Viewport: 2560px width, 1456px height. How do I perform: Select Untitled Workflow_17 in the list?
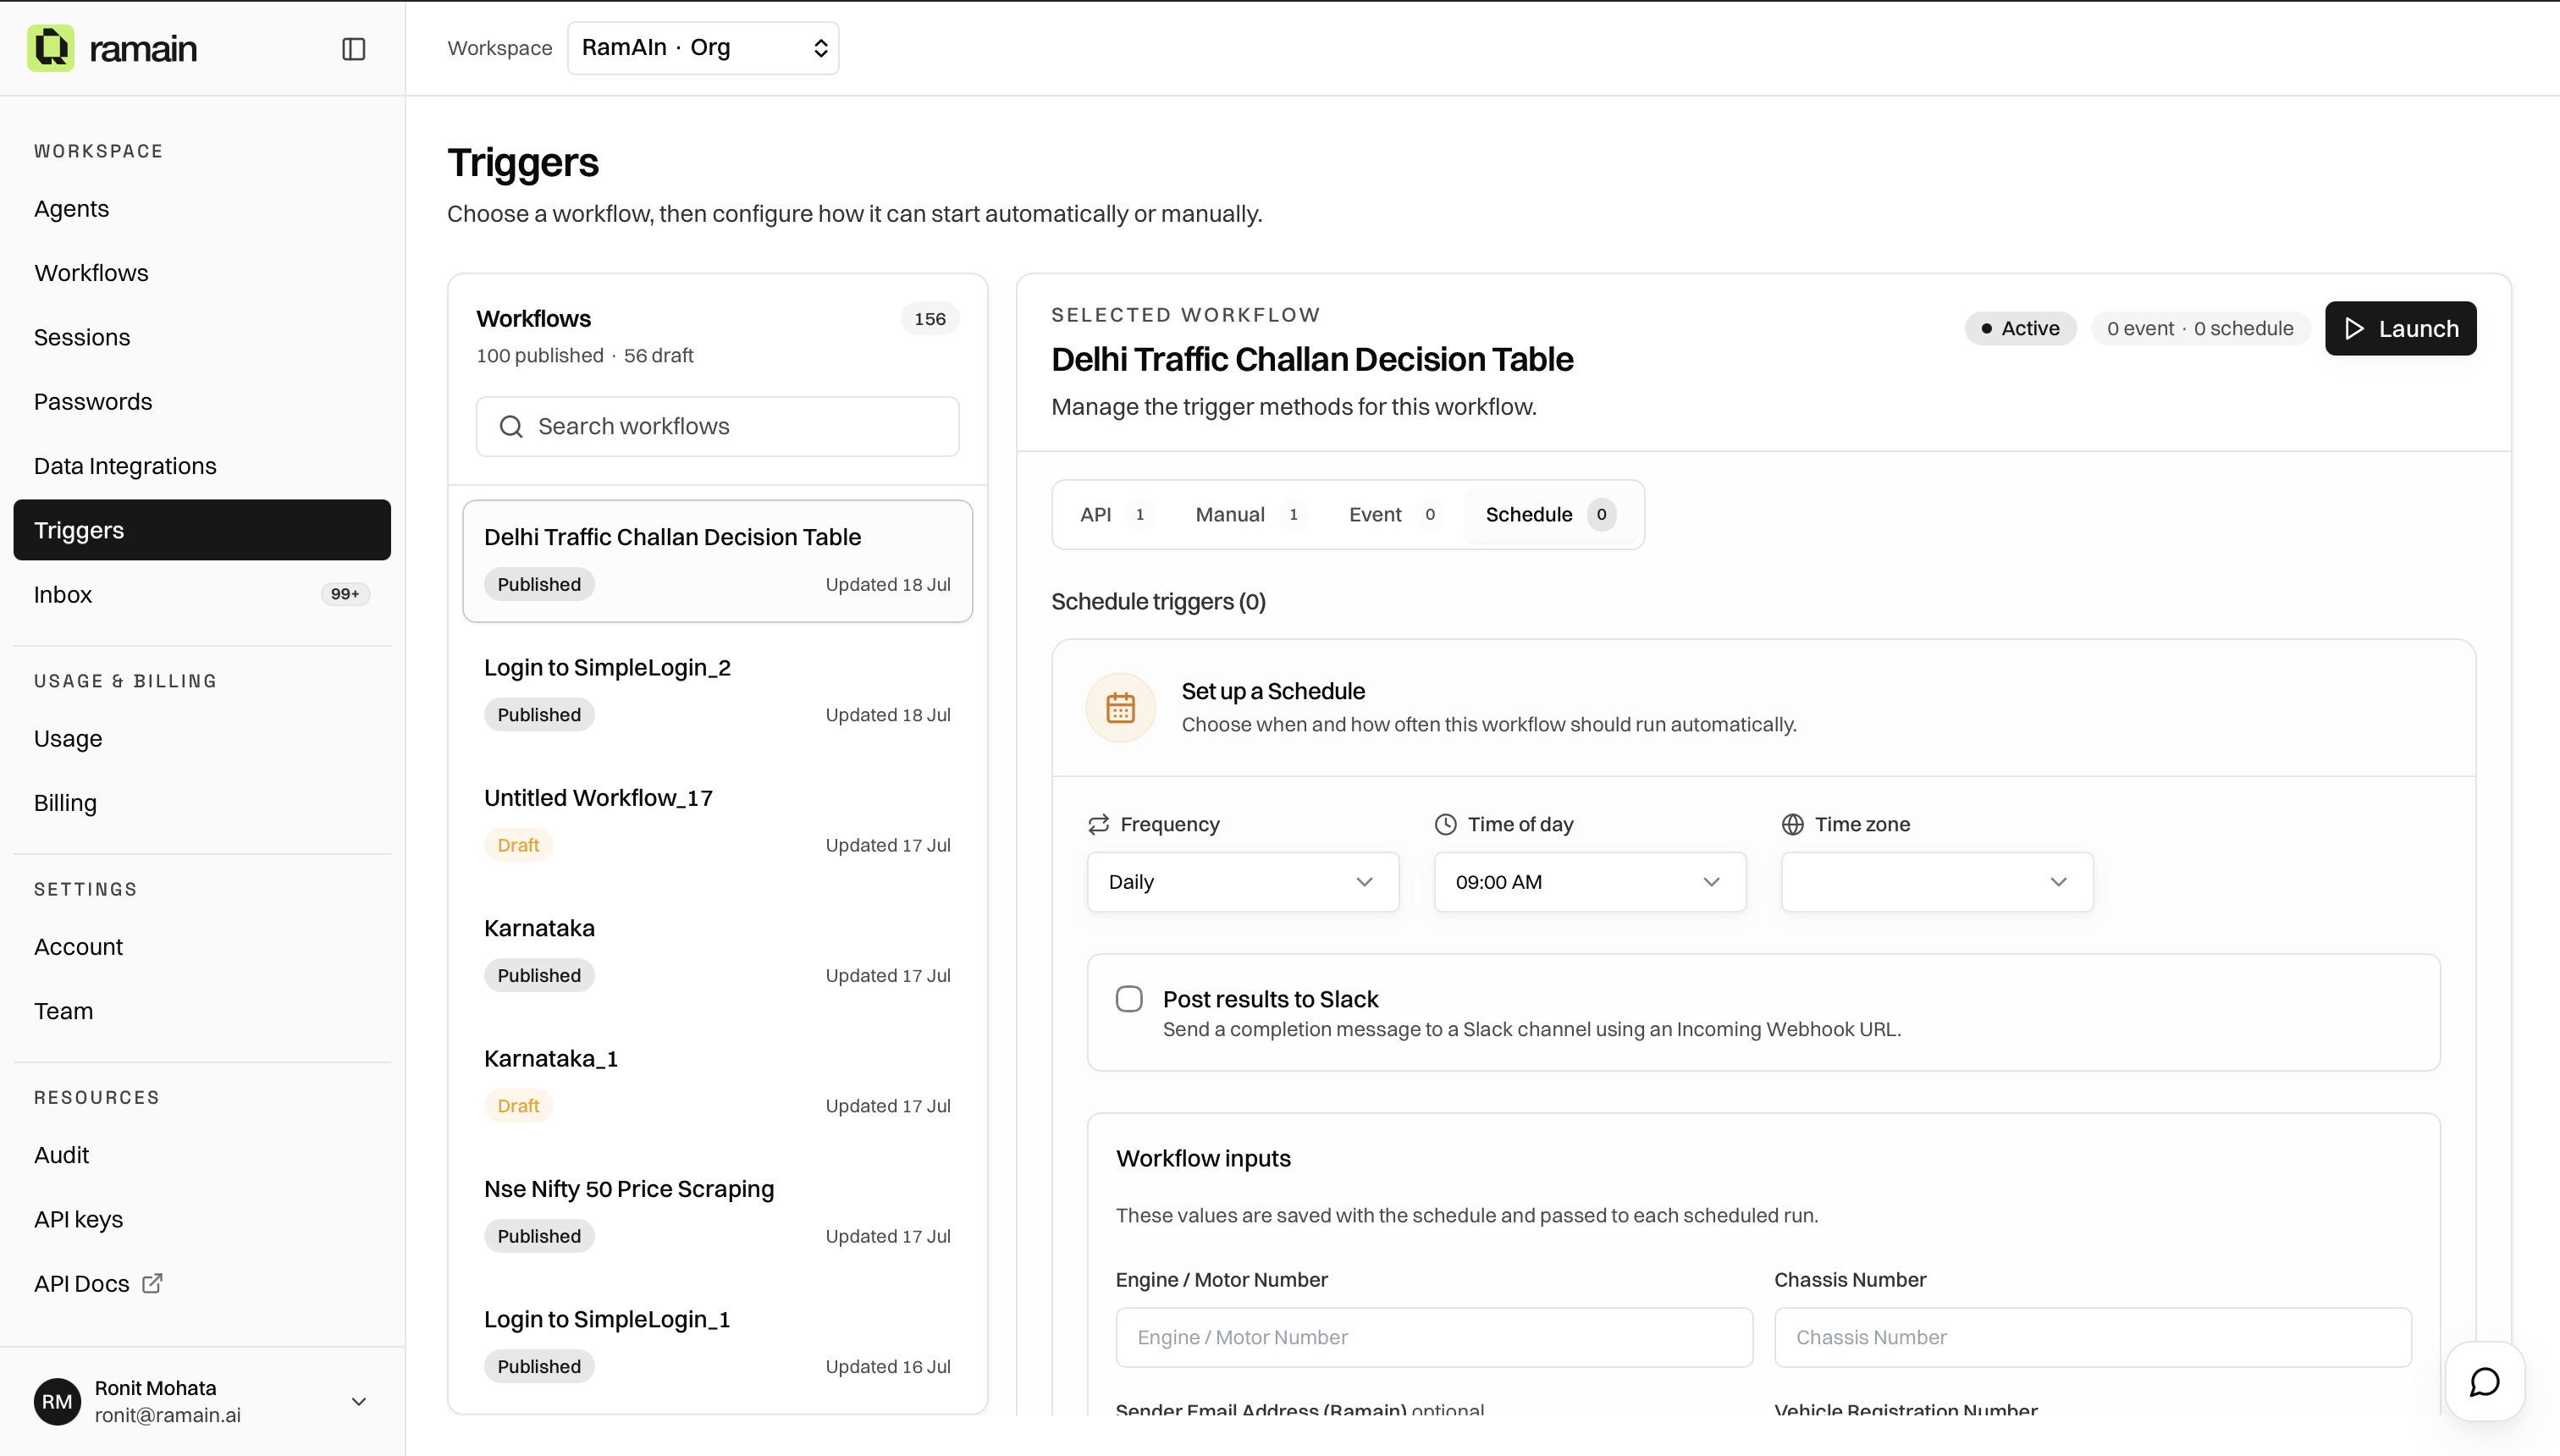pos(717,821)
